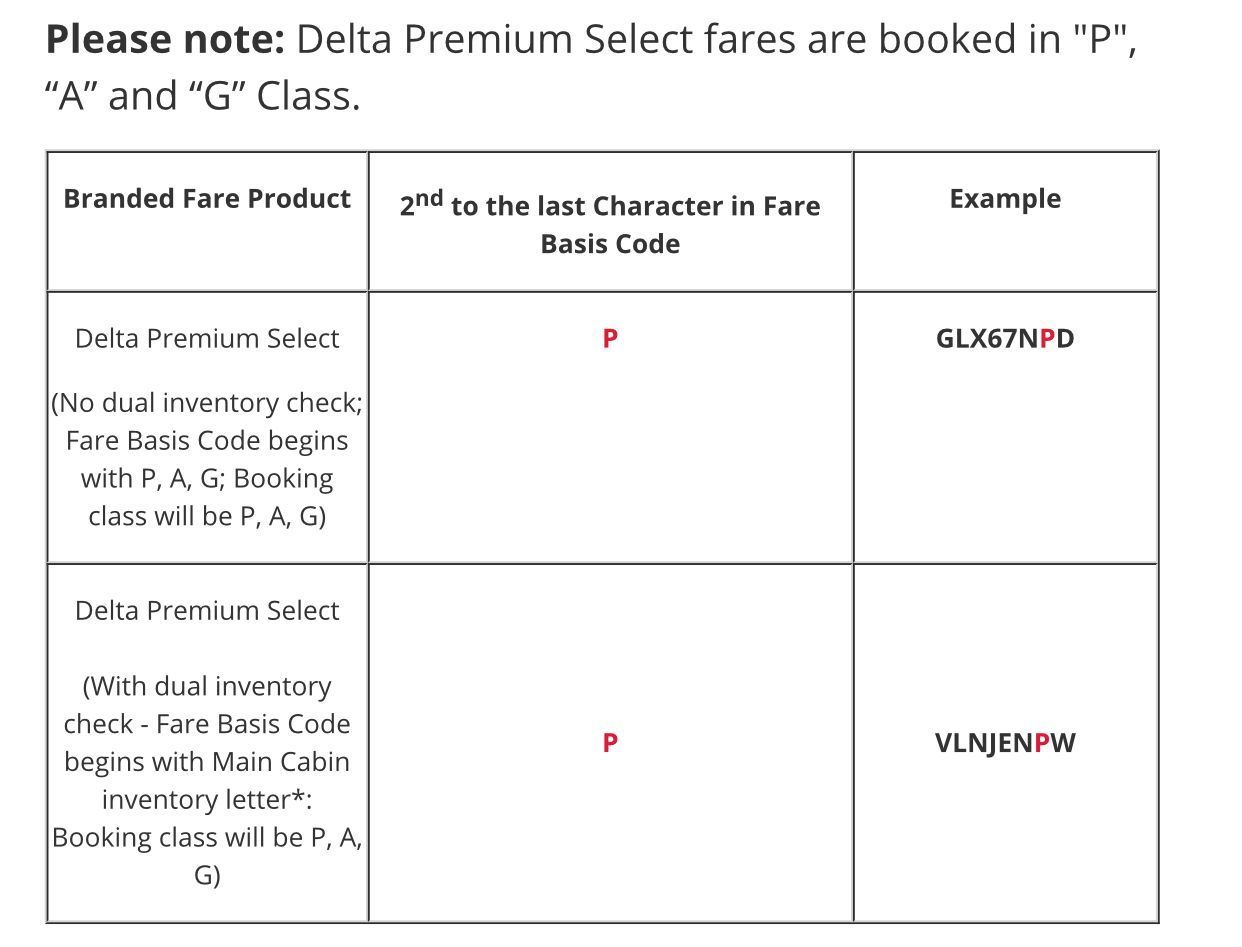Screen dimensions: 1242x947
Task: Click "Delta Premium Select" in first row
Action: (x=207, y=338)
